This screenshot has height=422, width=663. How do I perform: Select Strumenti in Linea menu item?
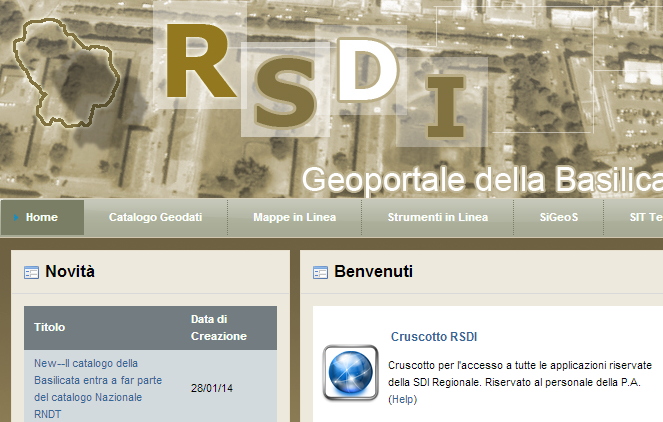[x=438, y=217]
